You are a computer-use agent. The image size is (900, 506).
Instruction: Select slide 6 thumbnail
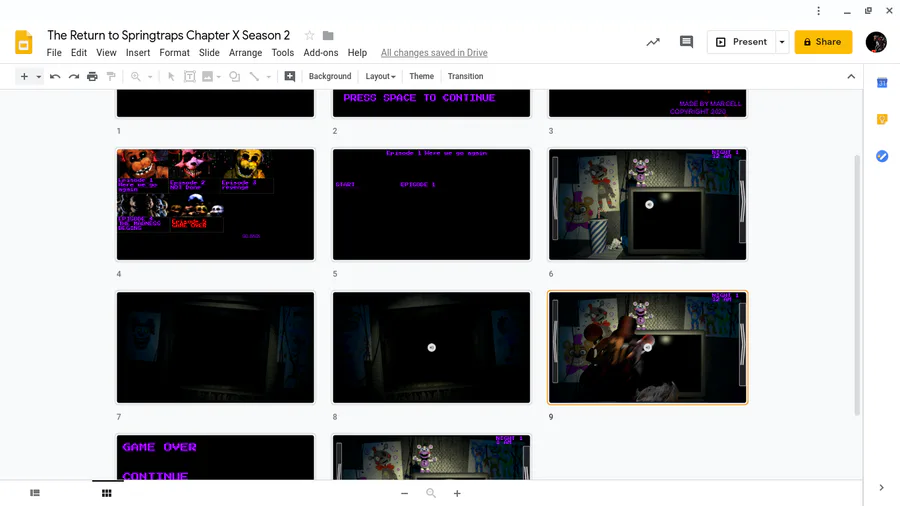click(x=647, y=204)
